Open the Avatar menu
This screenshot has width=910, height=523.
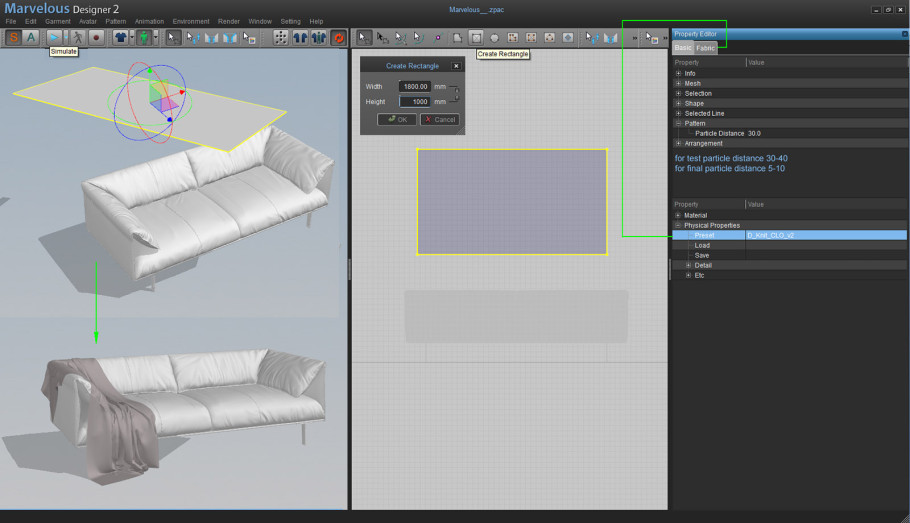tap(88, 21)
